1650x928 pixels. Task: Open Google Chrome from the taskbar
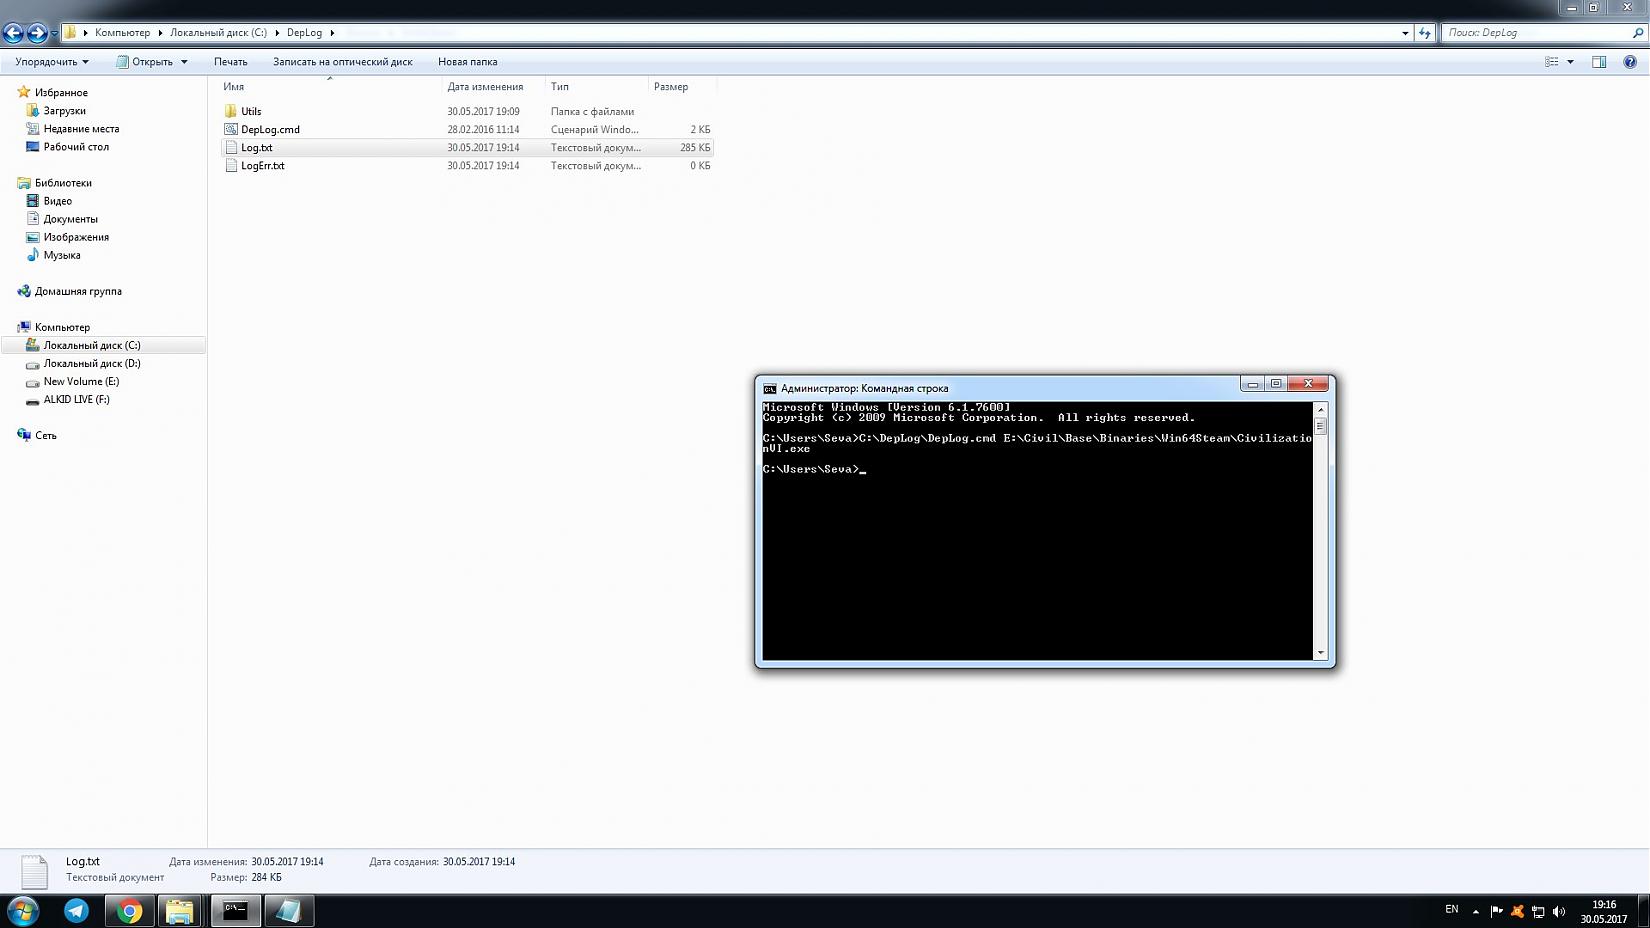[129, 911]
